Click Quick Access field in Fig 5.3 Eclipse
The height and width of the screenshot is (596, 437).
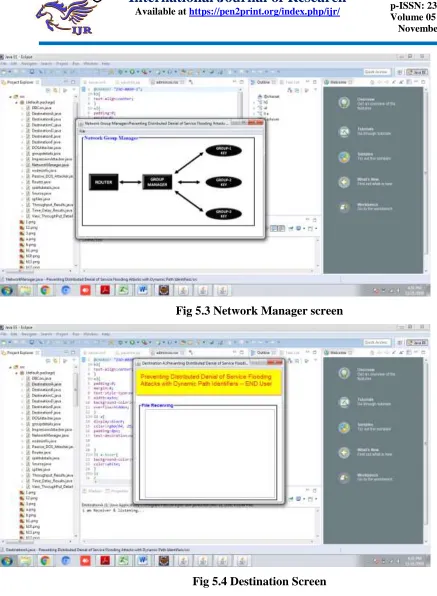[x=376, y=72]
